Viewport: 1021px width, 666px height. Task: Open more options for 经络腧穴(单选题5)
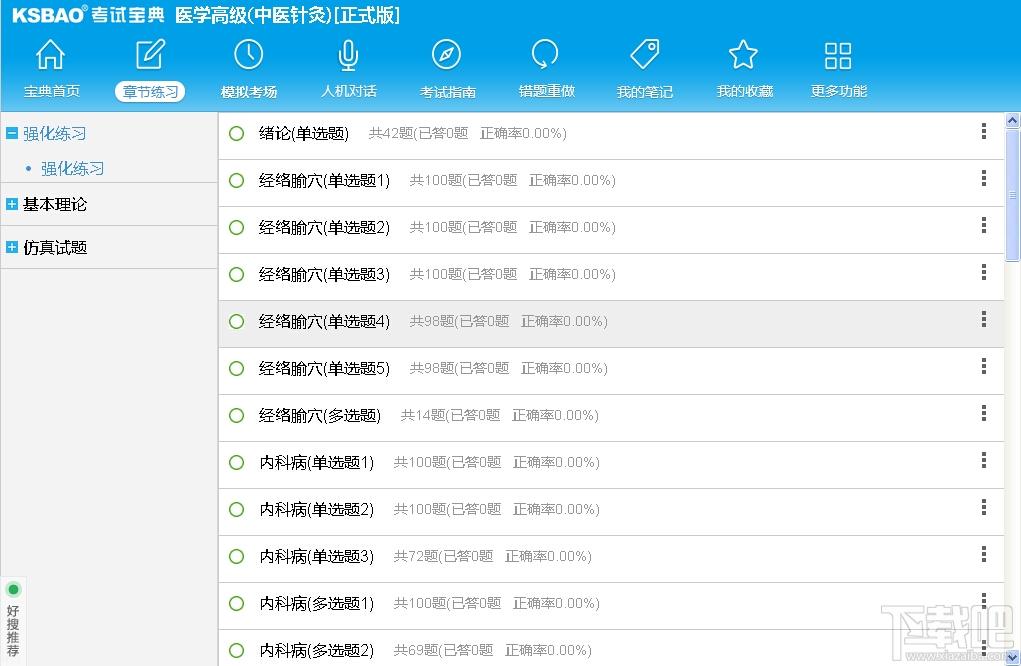click(x=984, y=367)
